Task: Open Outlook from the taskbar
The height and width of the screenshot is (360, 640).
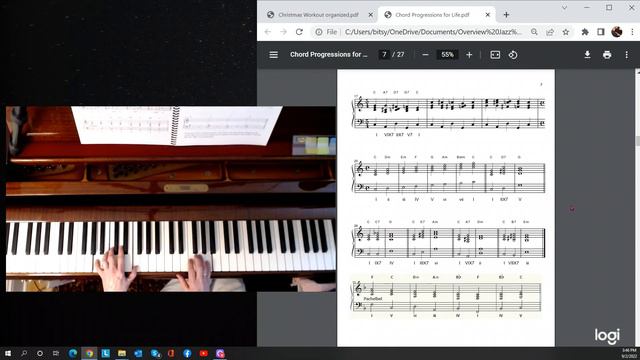Action: click(x=138, y=353)
